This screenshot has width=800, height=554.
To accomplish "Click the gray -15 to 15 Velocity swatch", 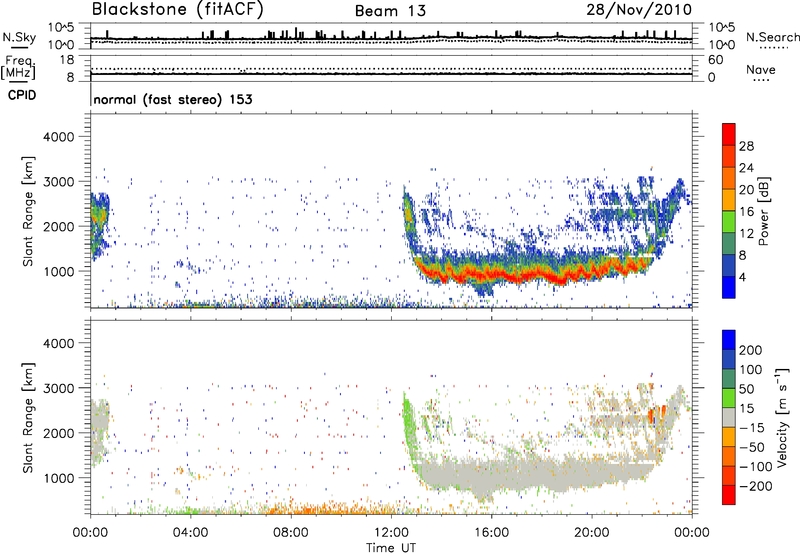I will (x=729, y=417).
